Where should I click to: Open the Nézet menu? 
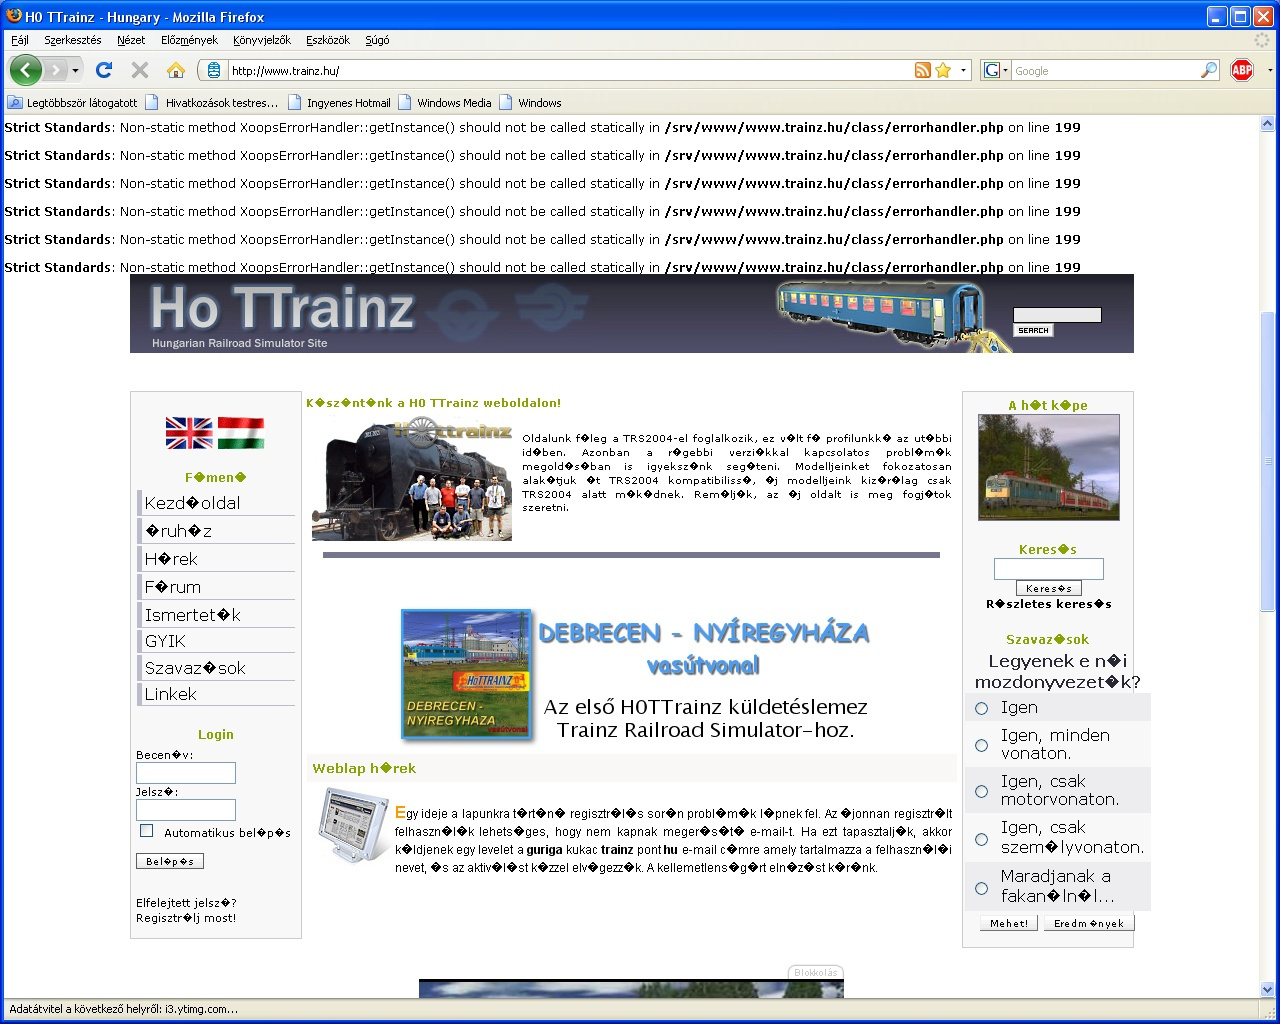point(131,40)
